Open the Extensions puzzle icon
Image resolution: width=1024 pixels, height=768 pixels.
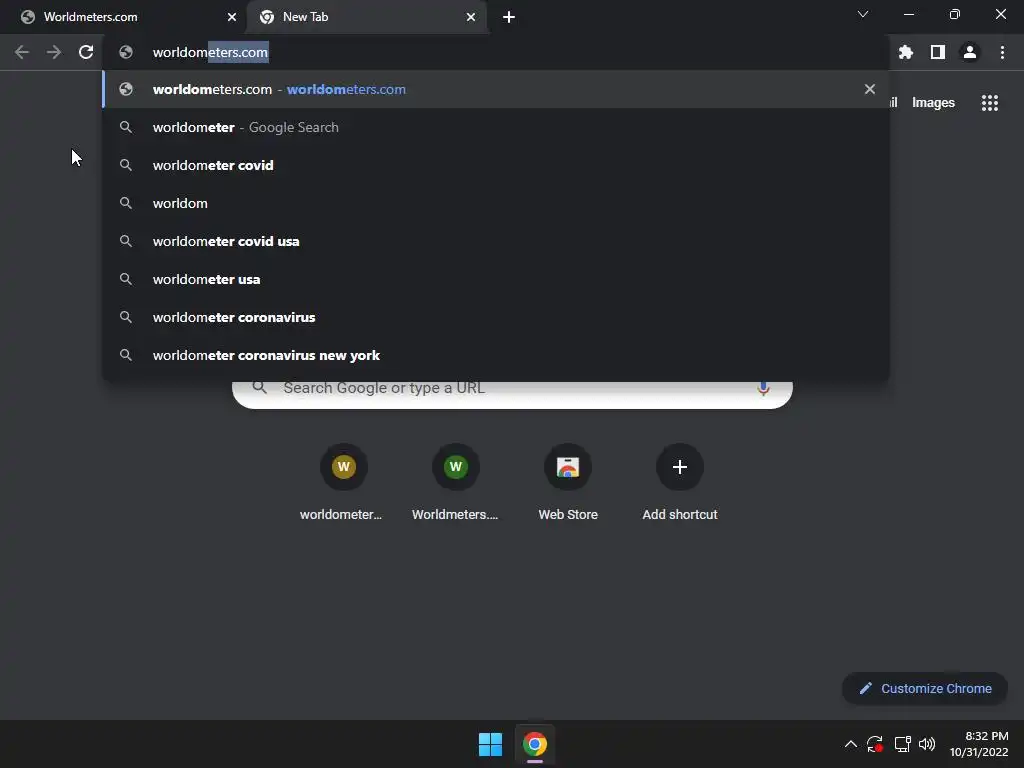(906, 52)
